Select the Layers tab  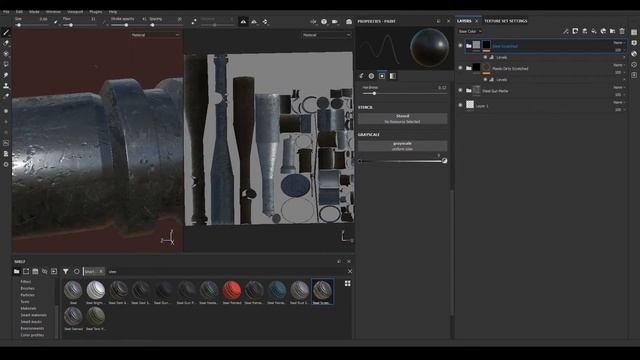(x=464, y=21)
